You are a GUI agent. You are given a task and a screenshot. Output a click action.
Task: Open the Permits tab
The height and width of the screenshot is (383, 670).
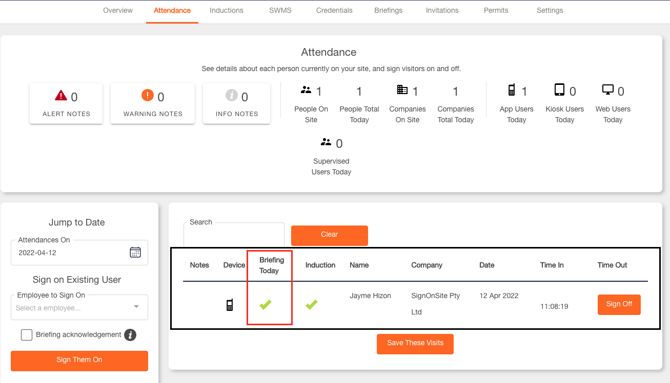(496, 10)
